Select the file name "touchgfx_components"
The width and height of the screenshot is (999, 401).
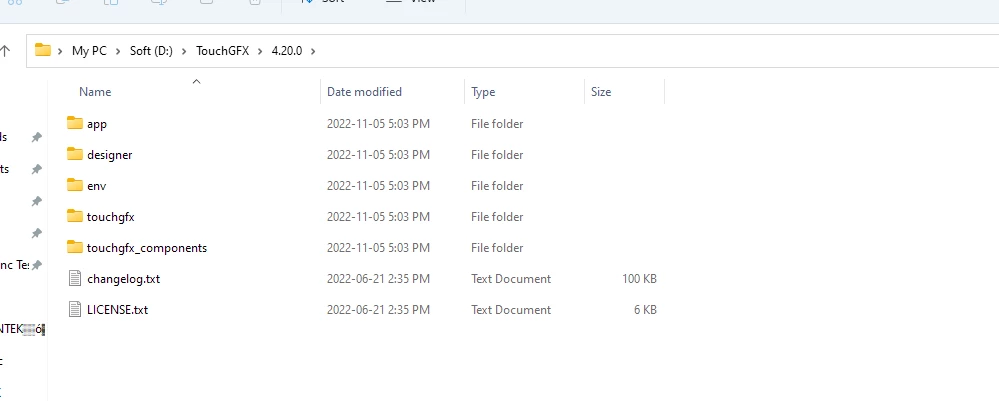click(x=147, y=247)
